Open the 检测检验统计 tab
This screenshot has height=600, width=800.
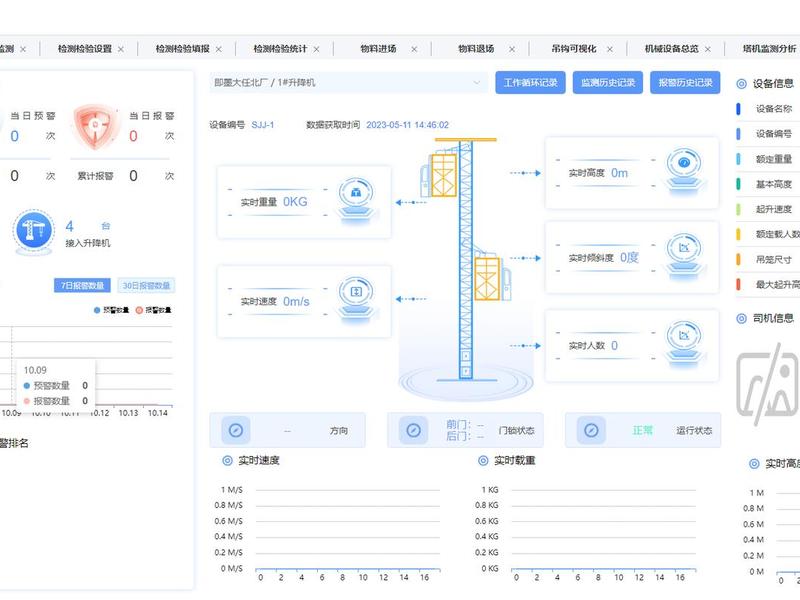[280, 49]
